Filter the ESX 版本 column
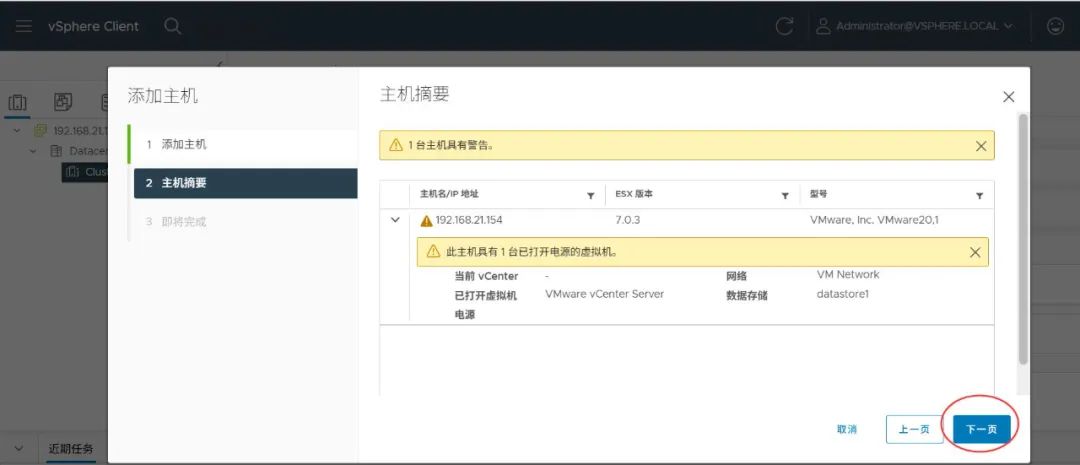The image size is (1080, 465). tap(785, 196)
